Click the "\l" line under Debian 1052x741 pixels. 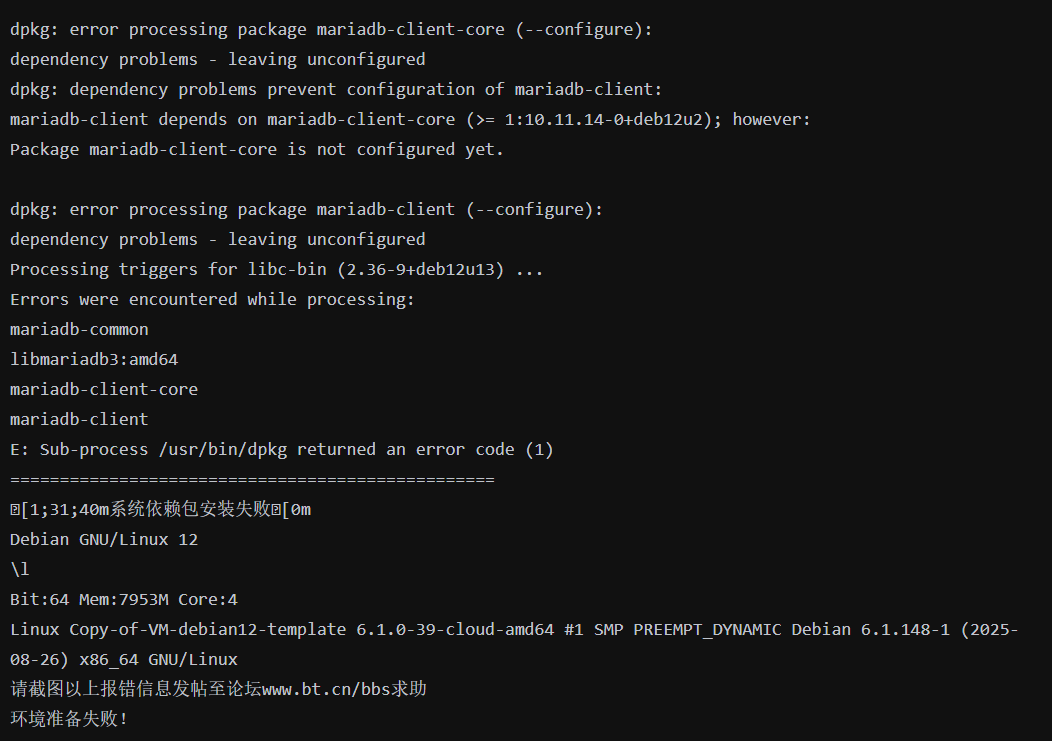20,569
